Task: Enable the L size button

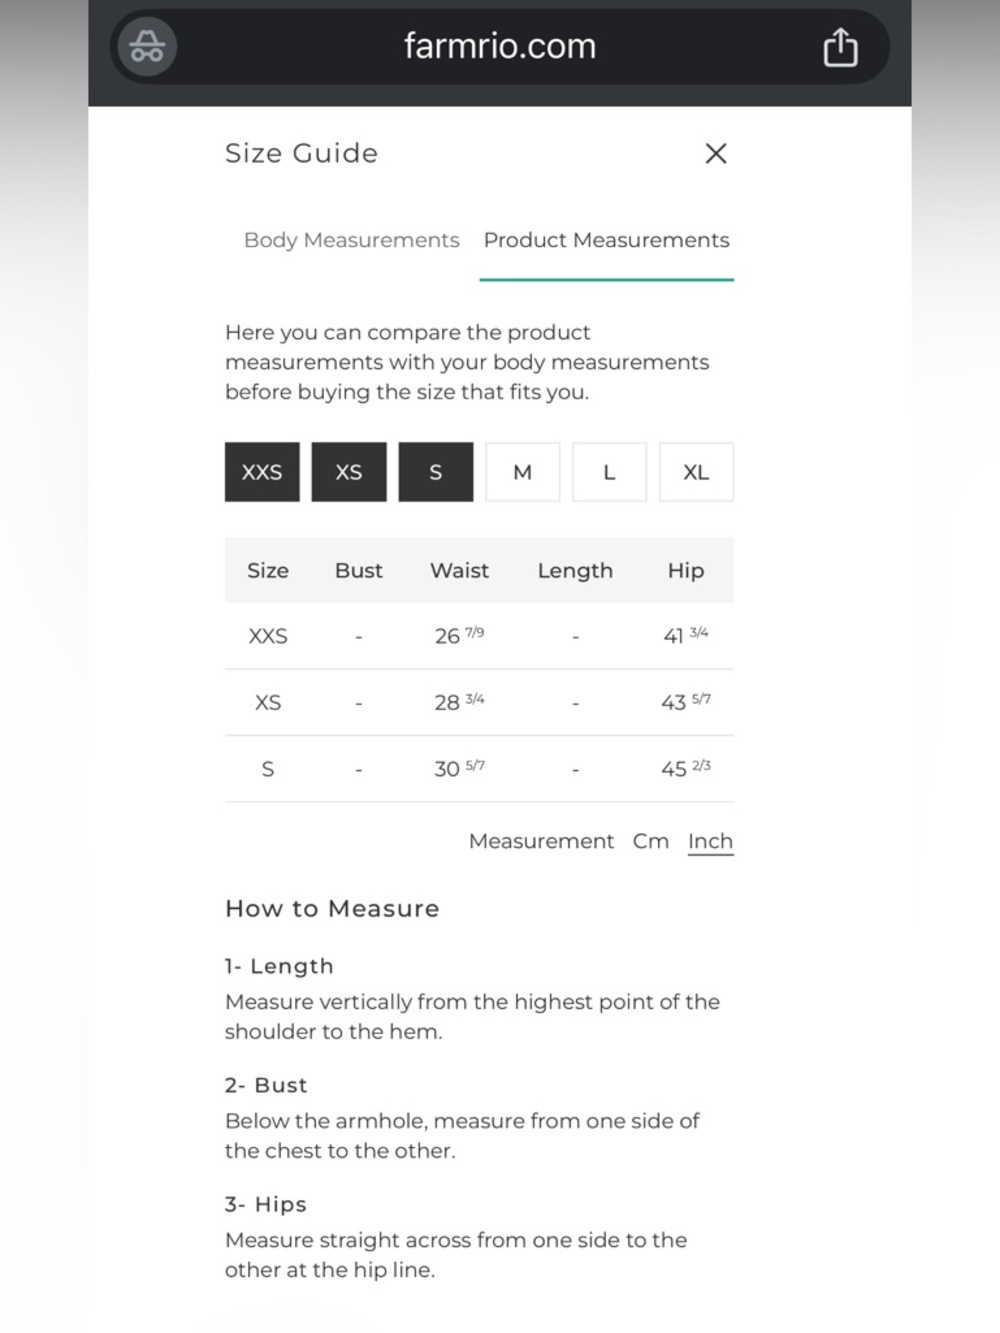Action: click(x=610, y=472)
